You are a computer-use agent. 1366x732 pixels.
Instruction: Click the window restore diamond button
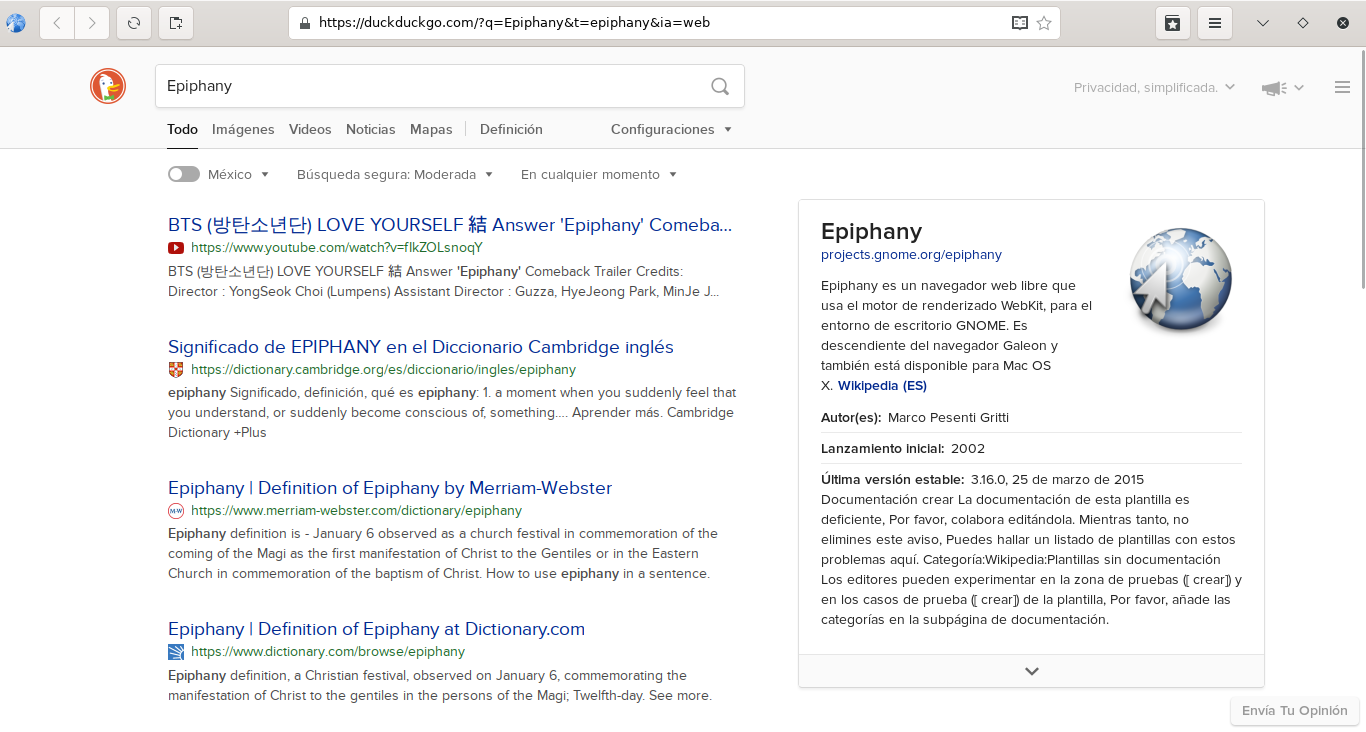(x=1302, y=22)
